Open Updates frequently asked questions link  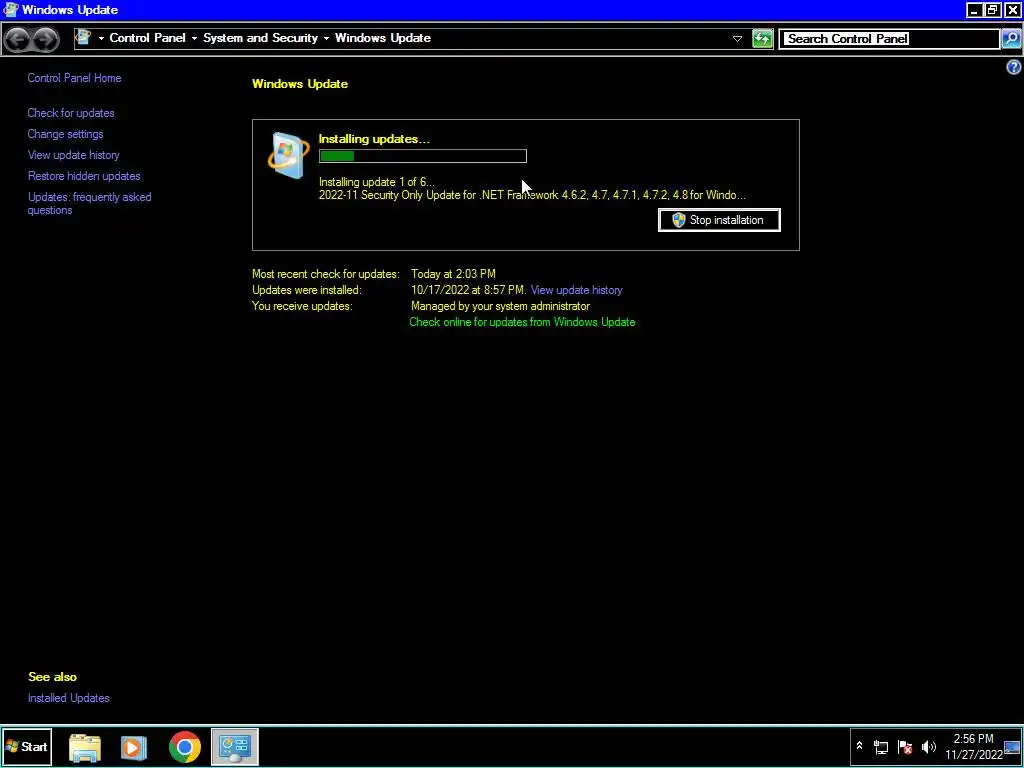[x=89, y=203]
